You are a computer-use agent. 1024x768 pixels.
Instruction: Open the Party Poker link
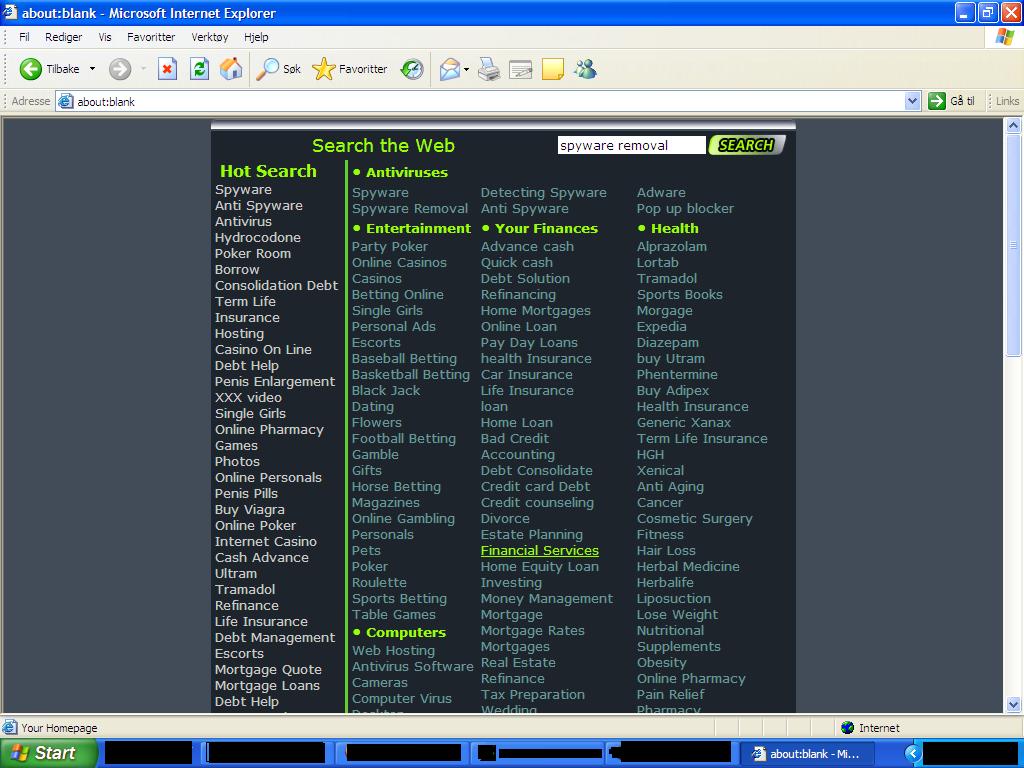click(x=390, y=247)
